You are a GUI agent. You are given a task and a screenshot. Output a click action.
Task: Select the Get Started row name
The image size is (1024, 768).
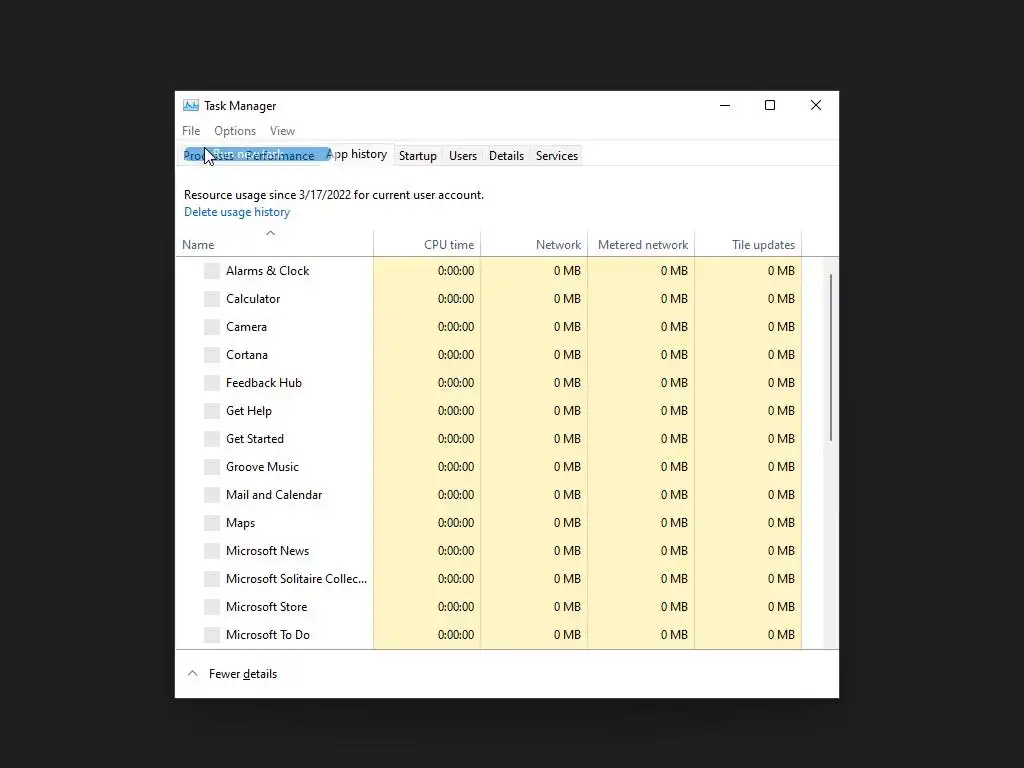pos(255,439)
